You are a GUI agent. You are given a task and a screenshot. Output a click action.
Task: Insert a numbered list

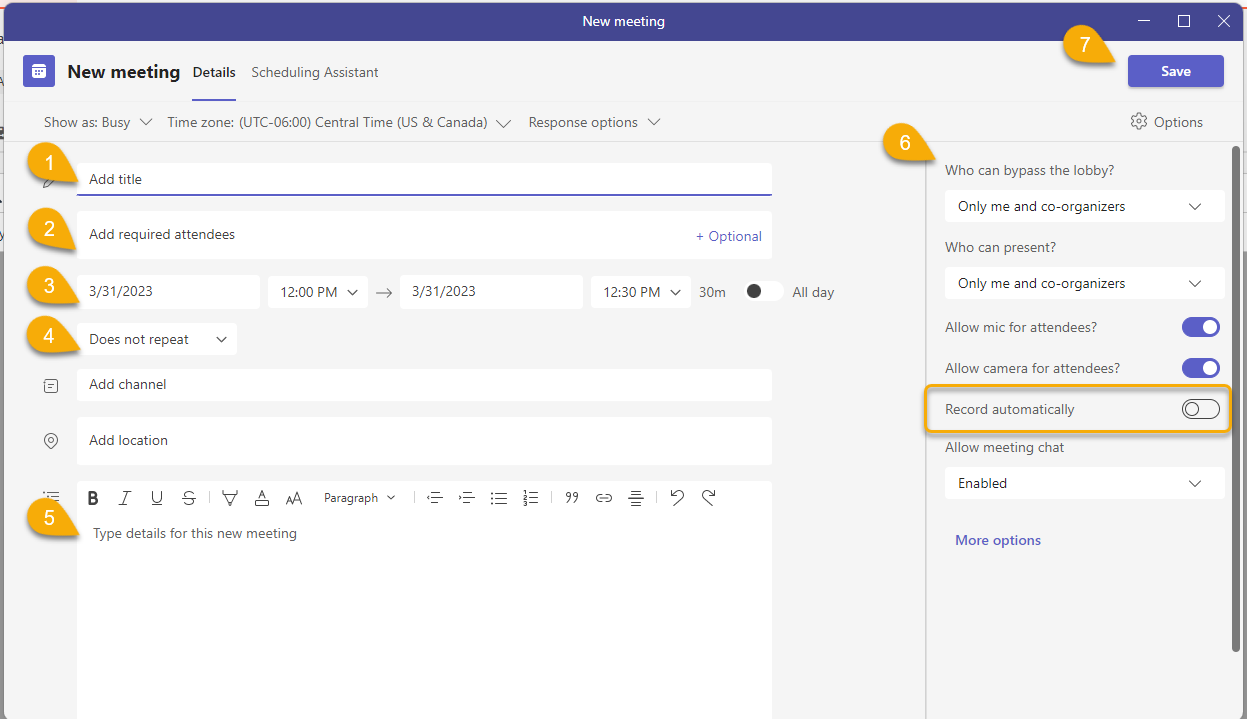pos(531,498)
